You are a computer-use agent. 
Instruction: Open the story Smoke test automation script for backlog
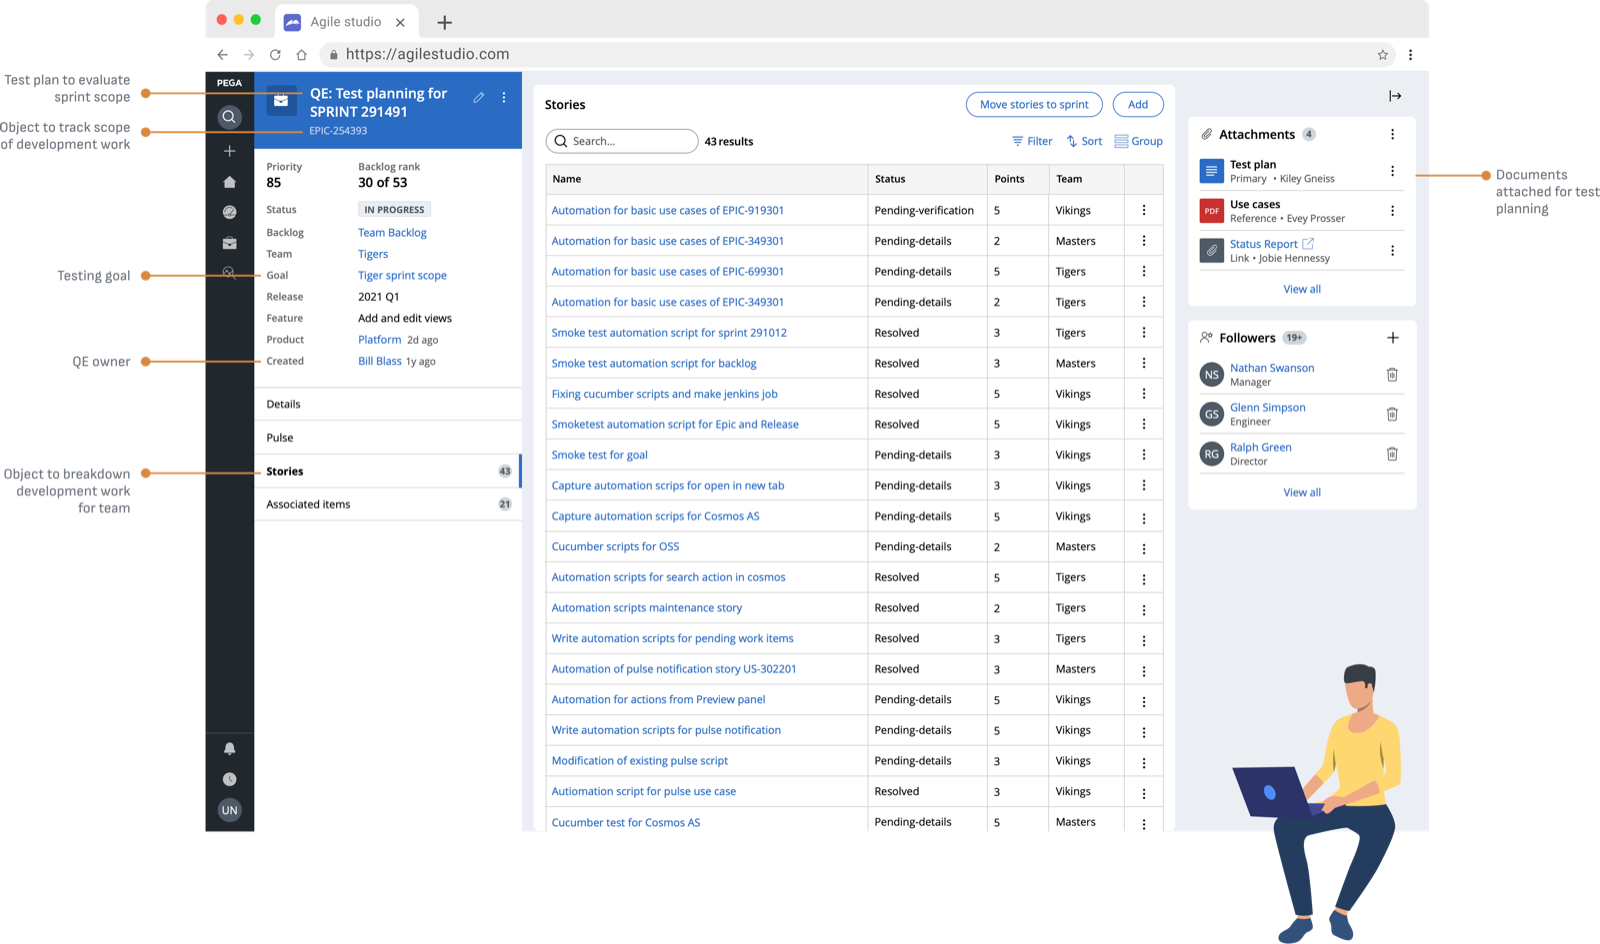click(x=654, y=364)
